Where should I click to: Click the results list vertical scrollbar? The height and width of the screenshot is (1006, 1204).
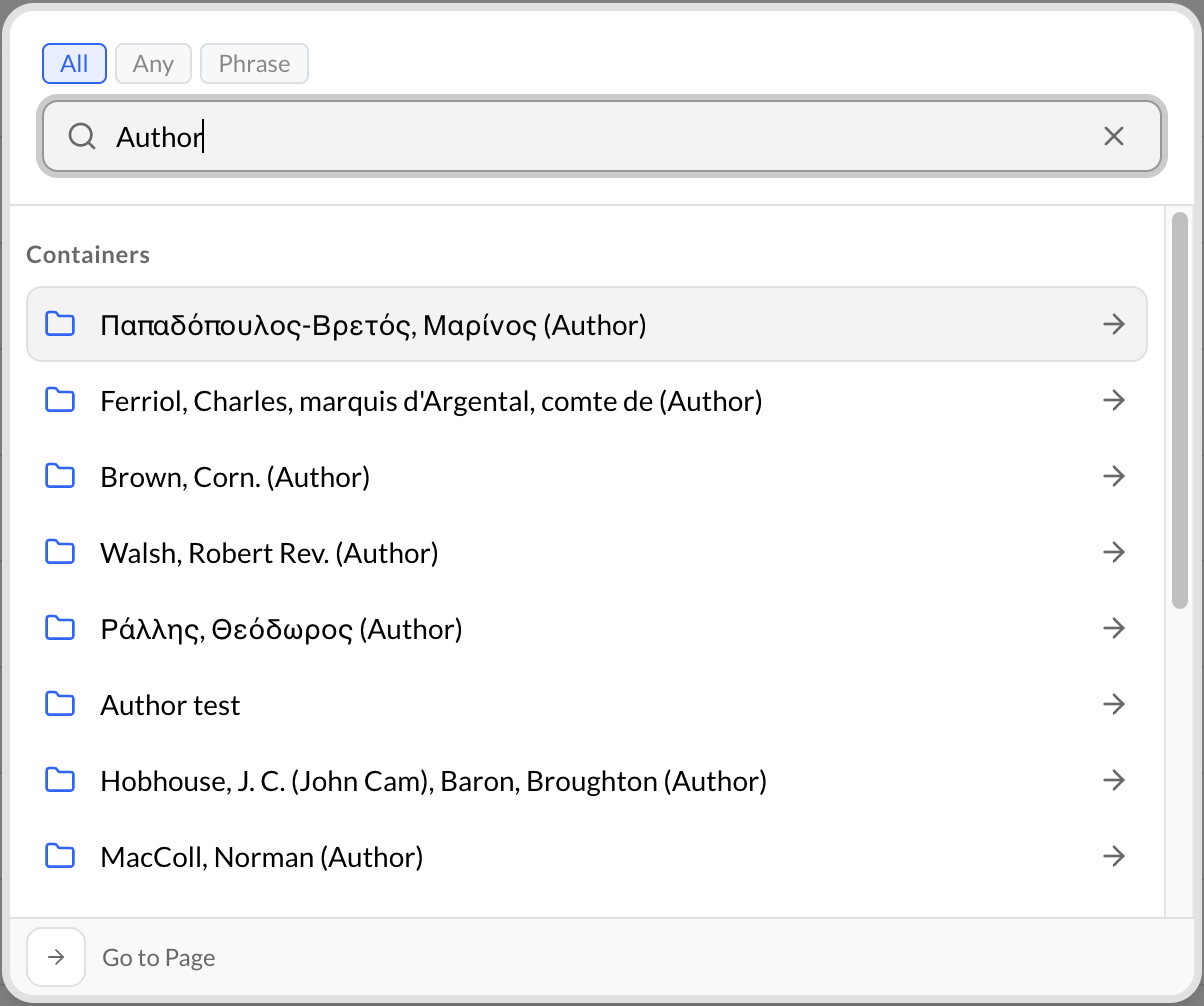[x=1179, y=410]
